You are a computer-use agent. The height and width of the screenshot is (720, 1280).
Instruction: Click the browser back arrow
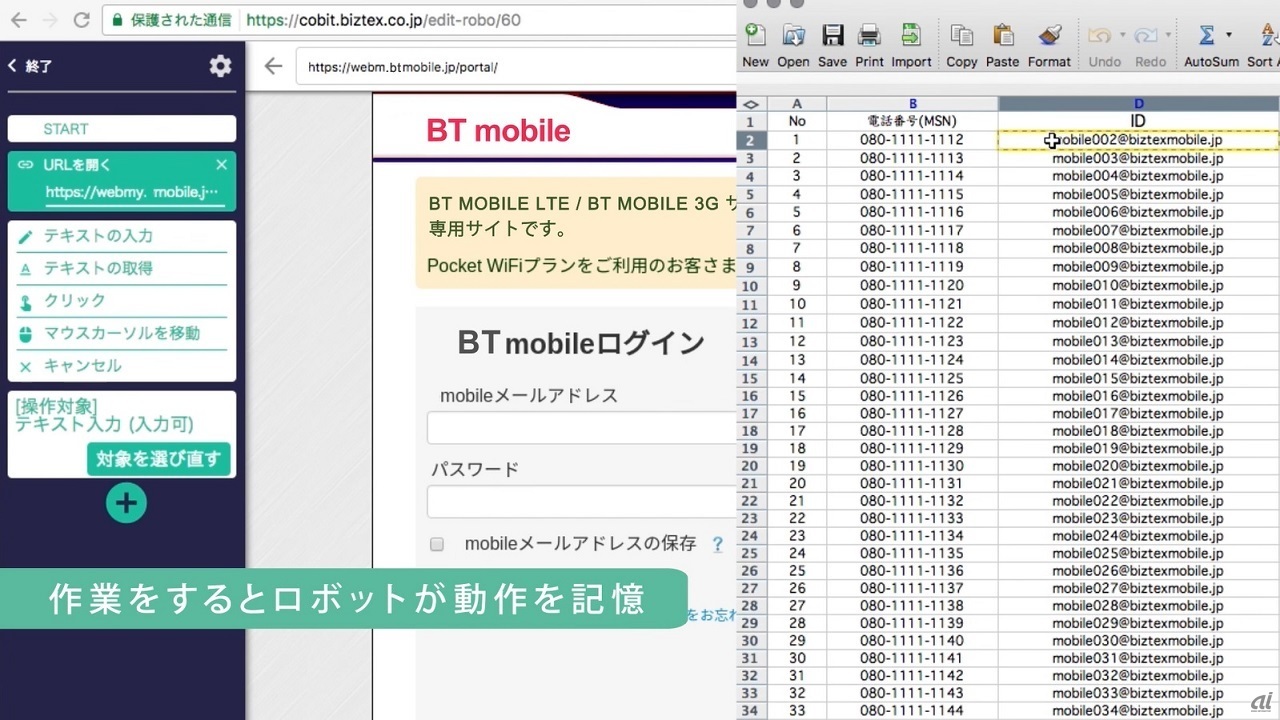pyautogui.click(x=19, y=20)
